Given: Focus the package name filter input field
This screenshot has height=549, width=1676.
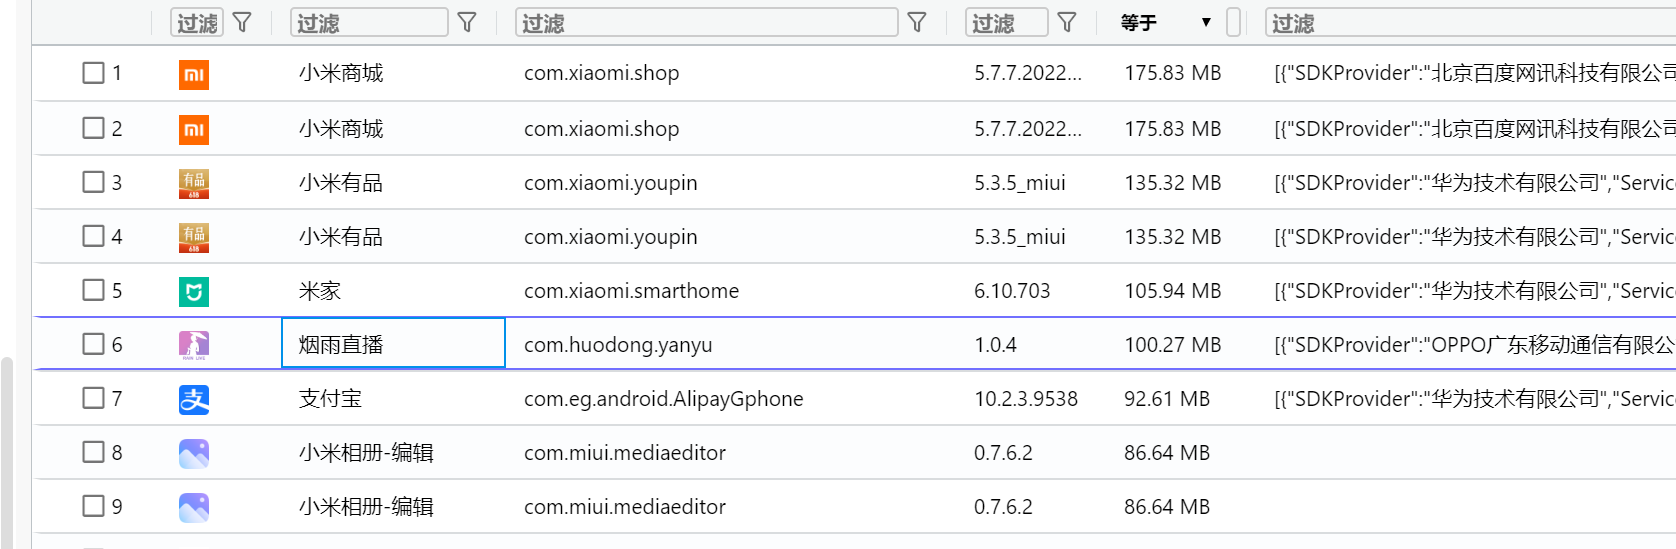Looking at the screenshot, I should click(706, 22).
